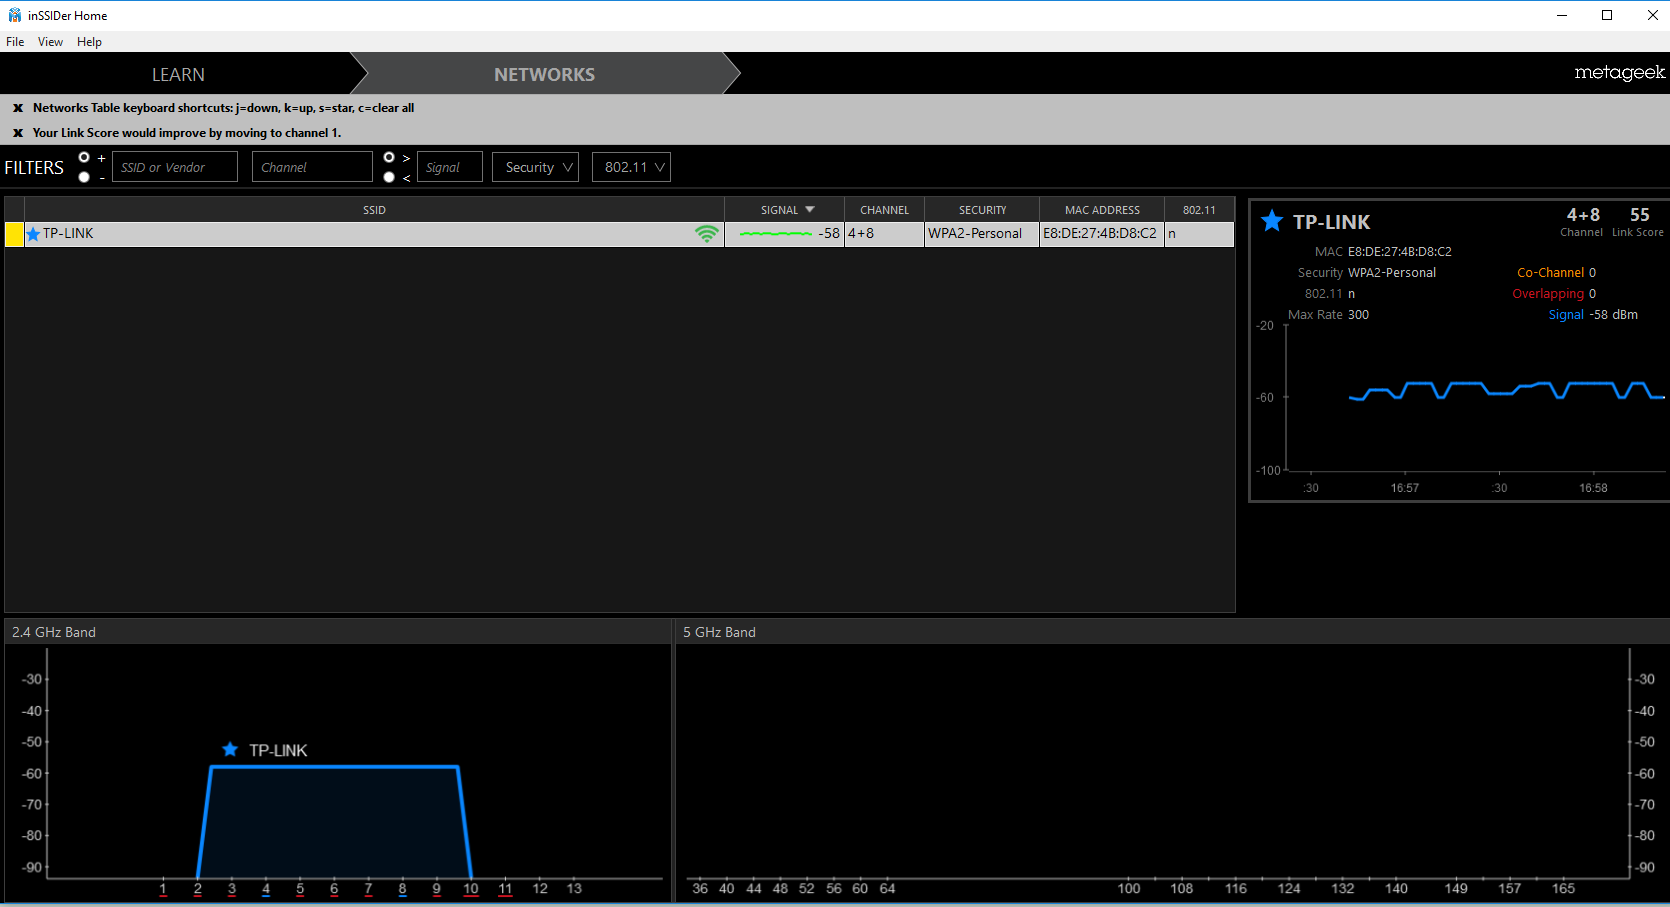Select the greater-than signal filter radio button
The image size is (1670, 907).
tap(389, 157)
